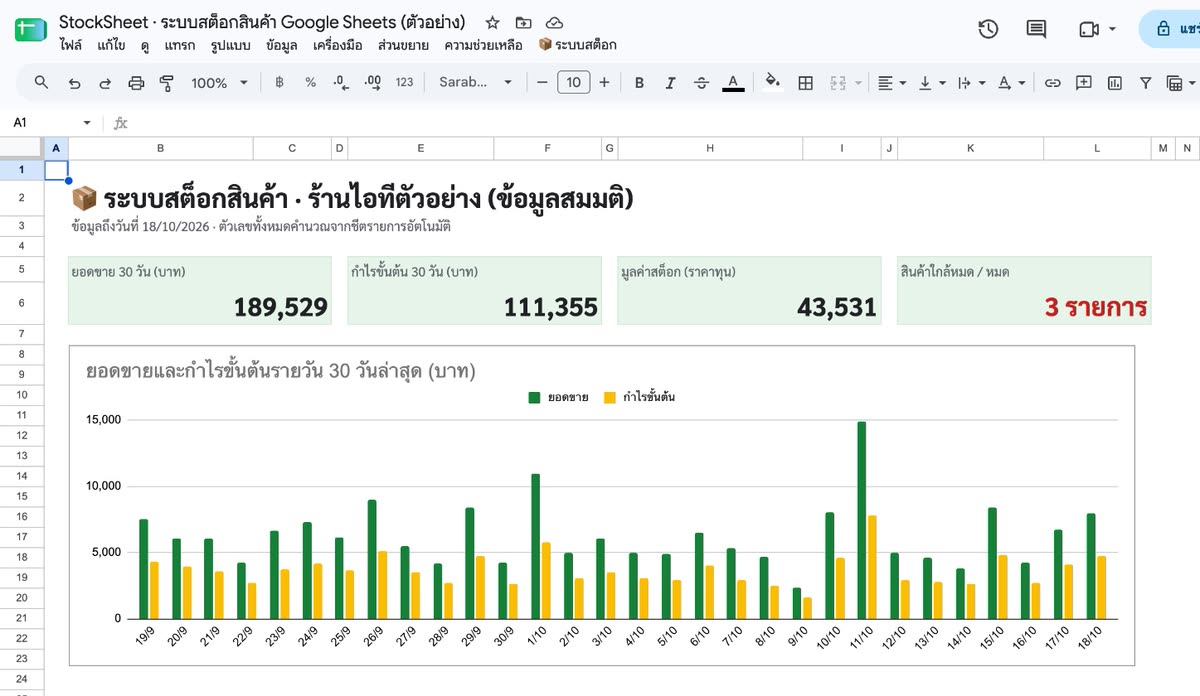Insert a chart from toolbar
The image size is (1200, 696).
(1114, 83)
